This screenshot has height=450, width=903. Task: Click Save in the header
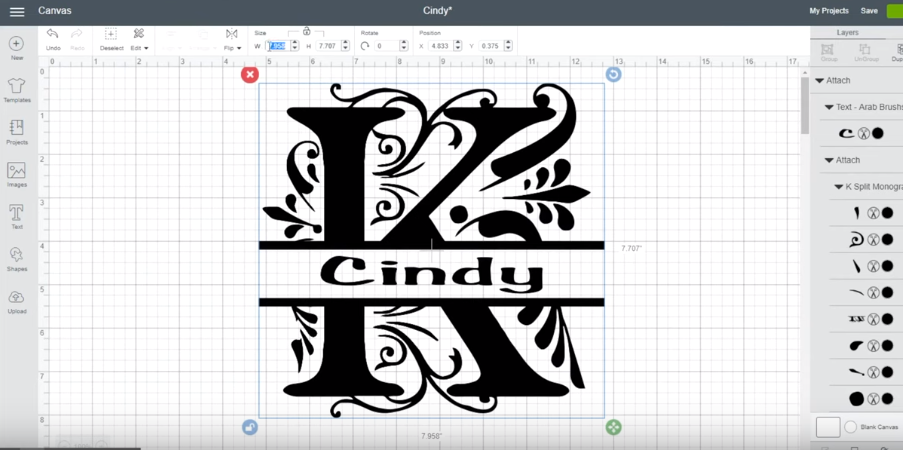(x=869, y=11)
